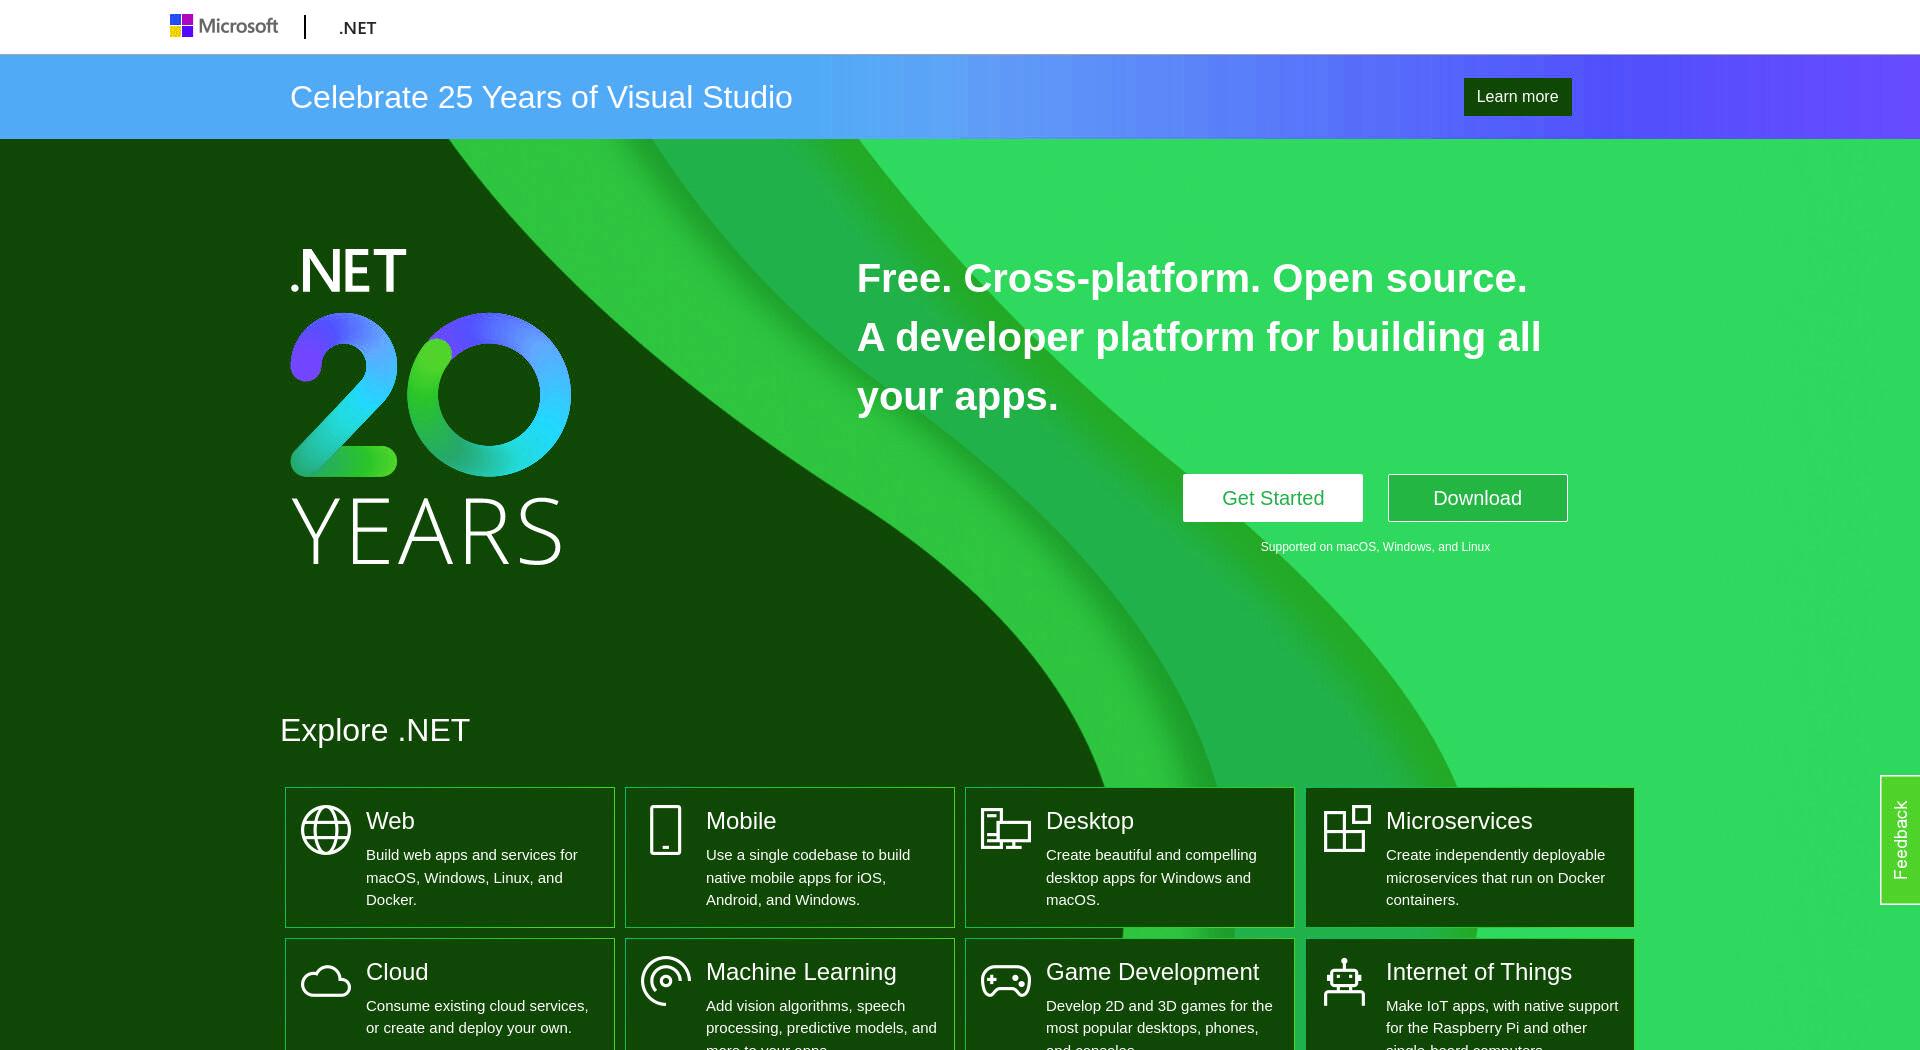Open the Cloud card title
This screenshot has height=1050, width=1920.
point(397,972)
